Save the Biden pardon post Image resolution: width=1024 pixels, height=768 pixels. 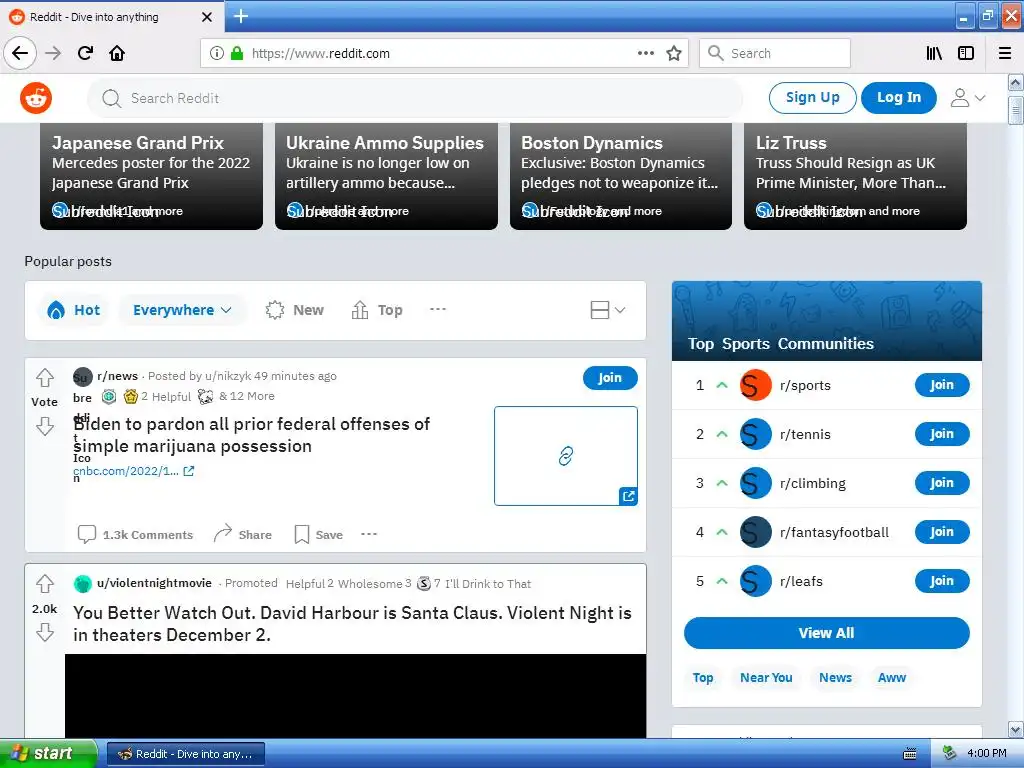point(318,534)
